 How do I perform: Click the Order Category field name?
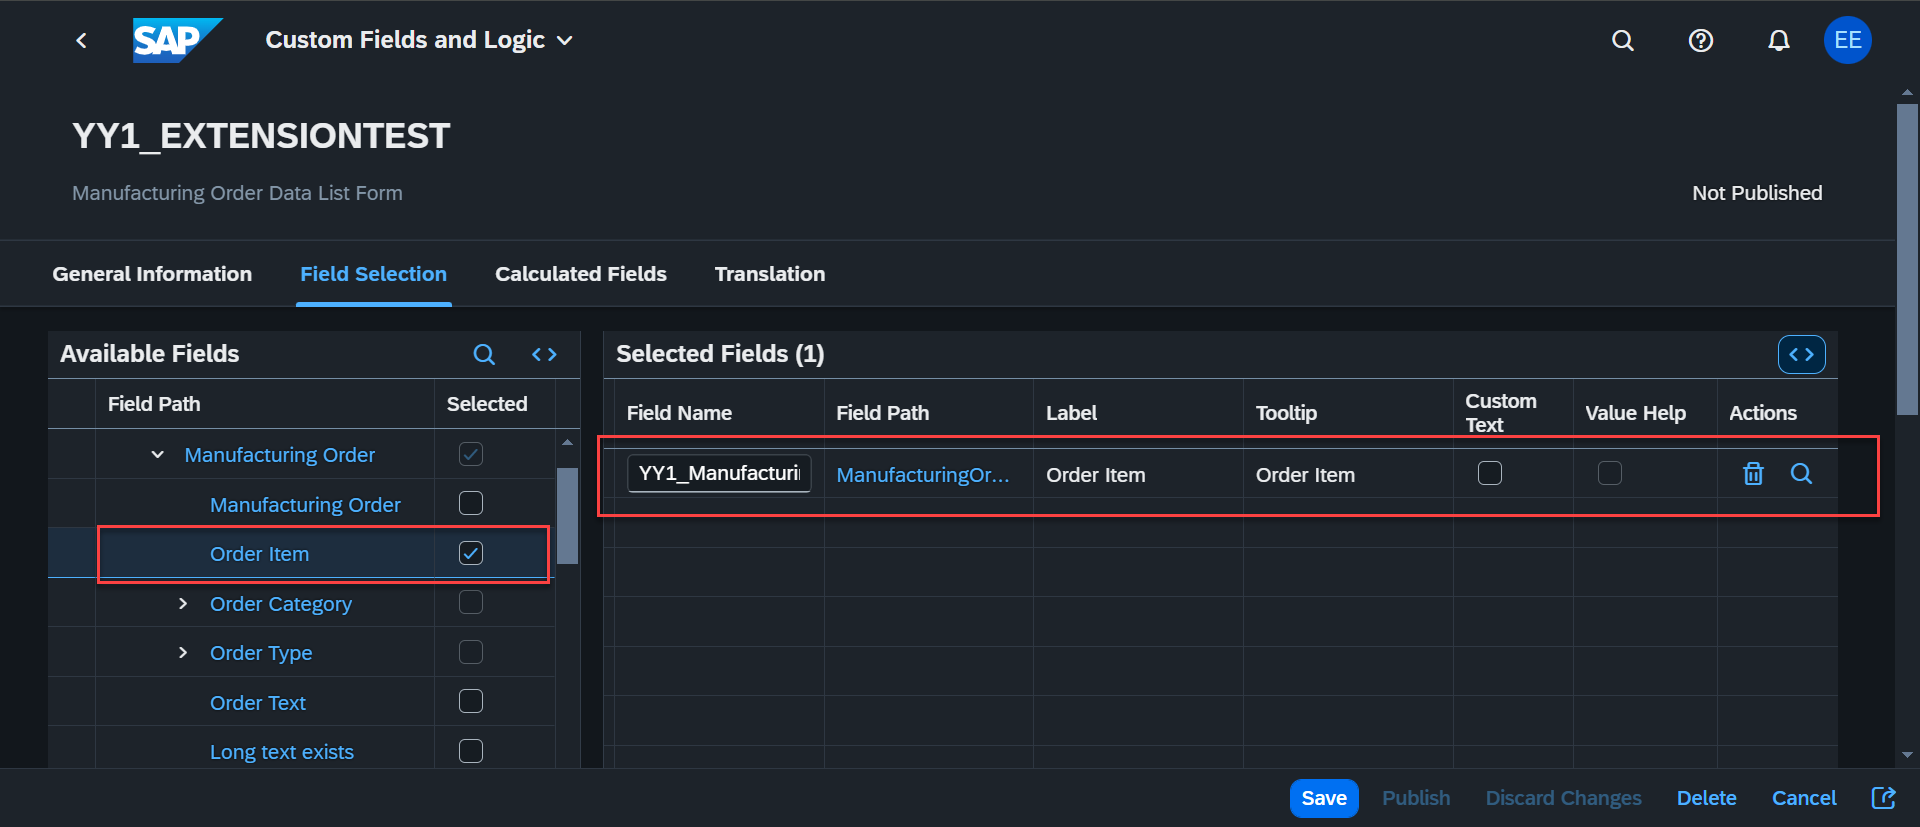coord(281,604)
